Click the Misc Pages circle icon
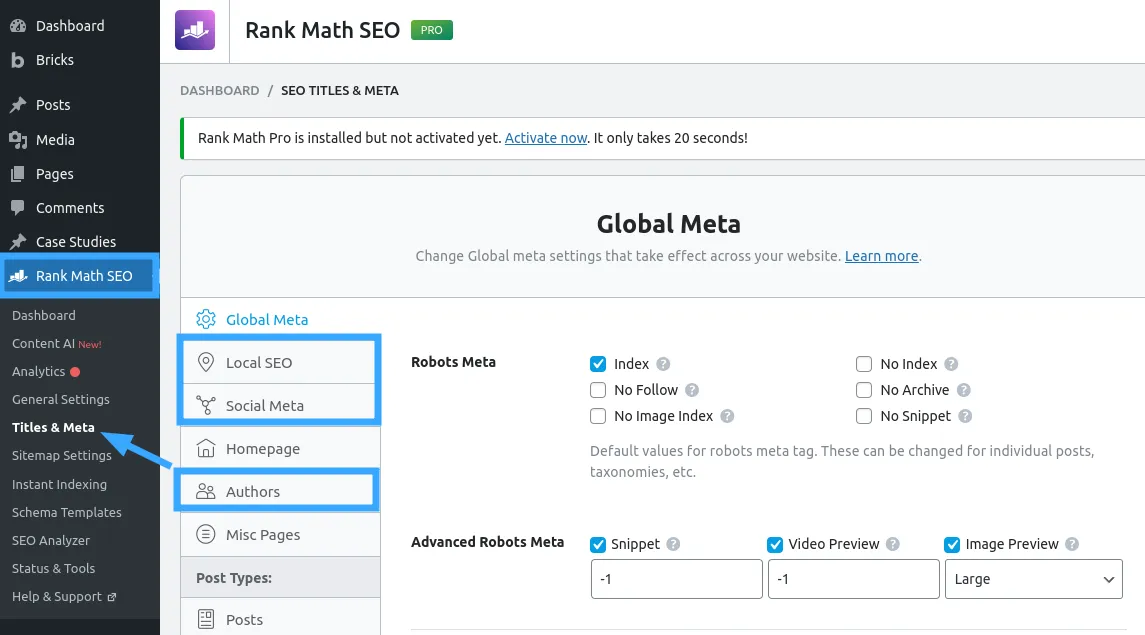 tap(206, 534)
